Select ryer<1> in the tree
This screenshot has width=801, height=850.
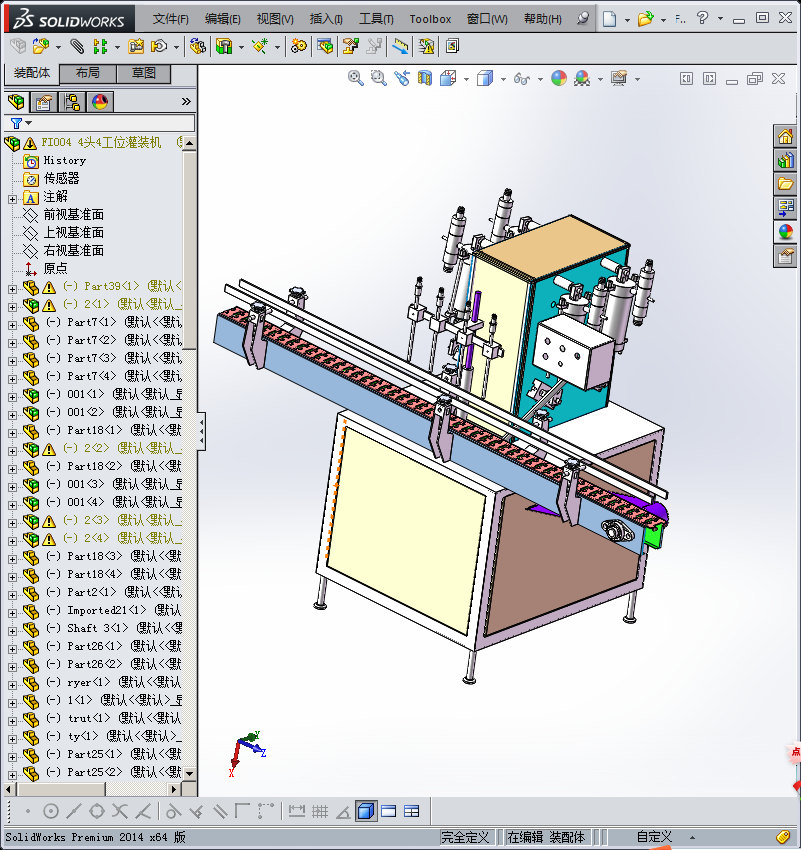click(88, 682)
